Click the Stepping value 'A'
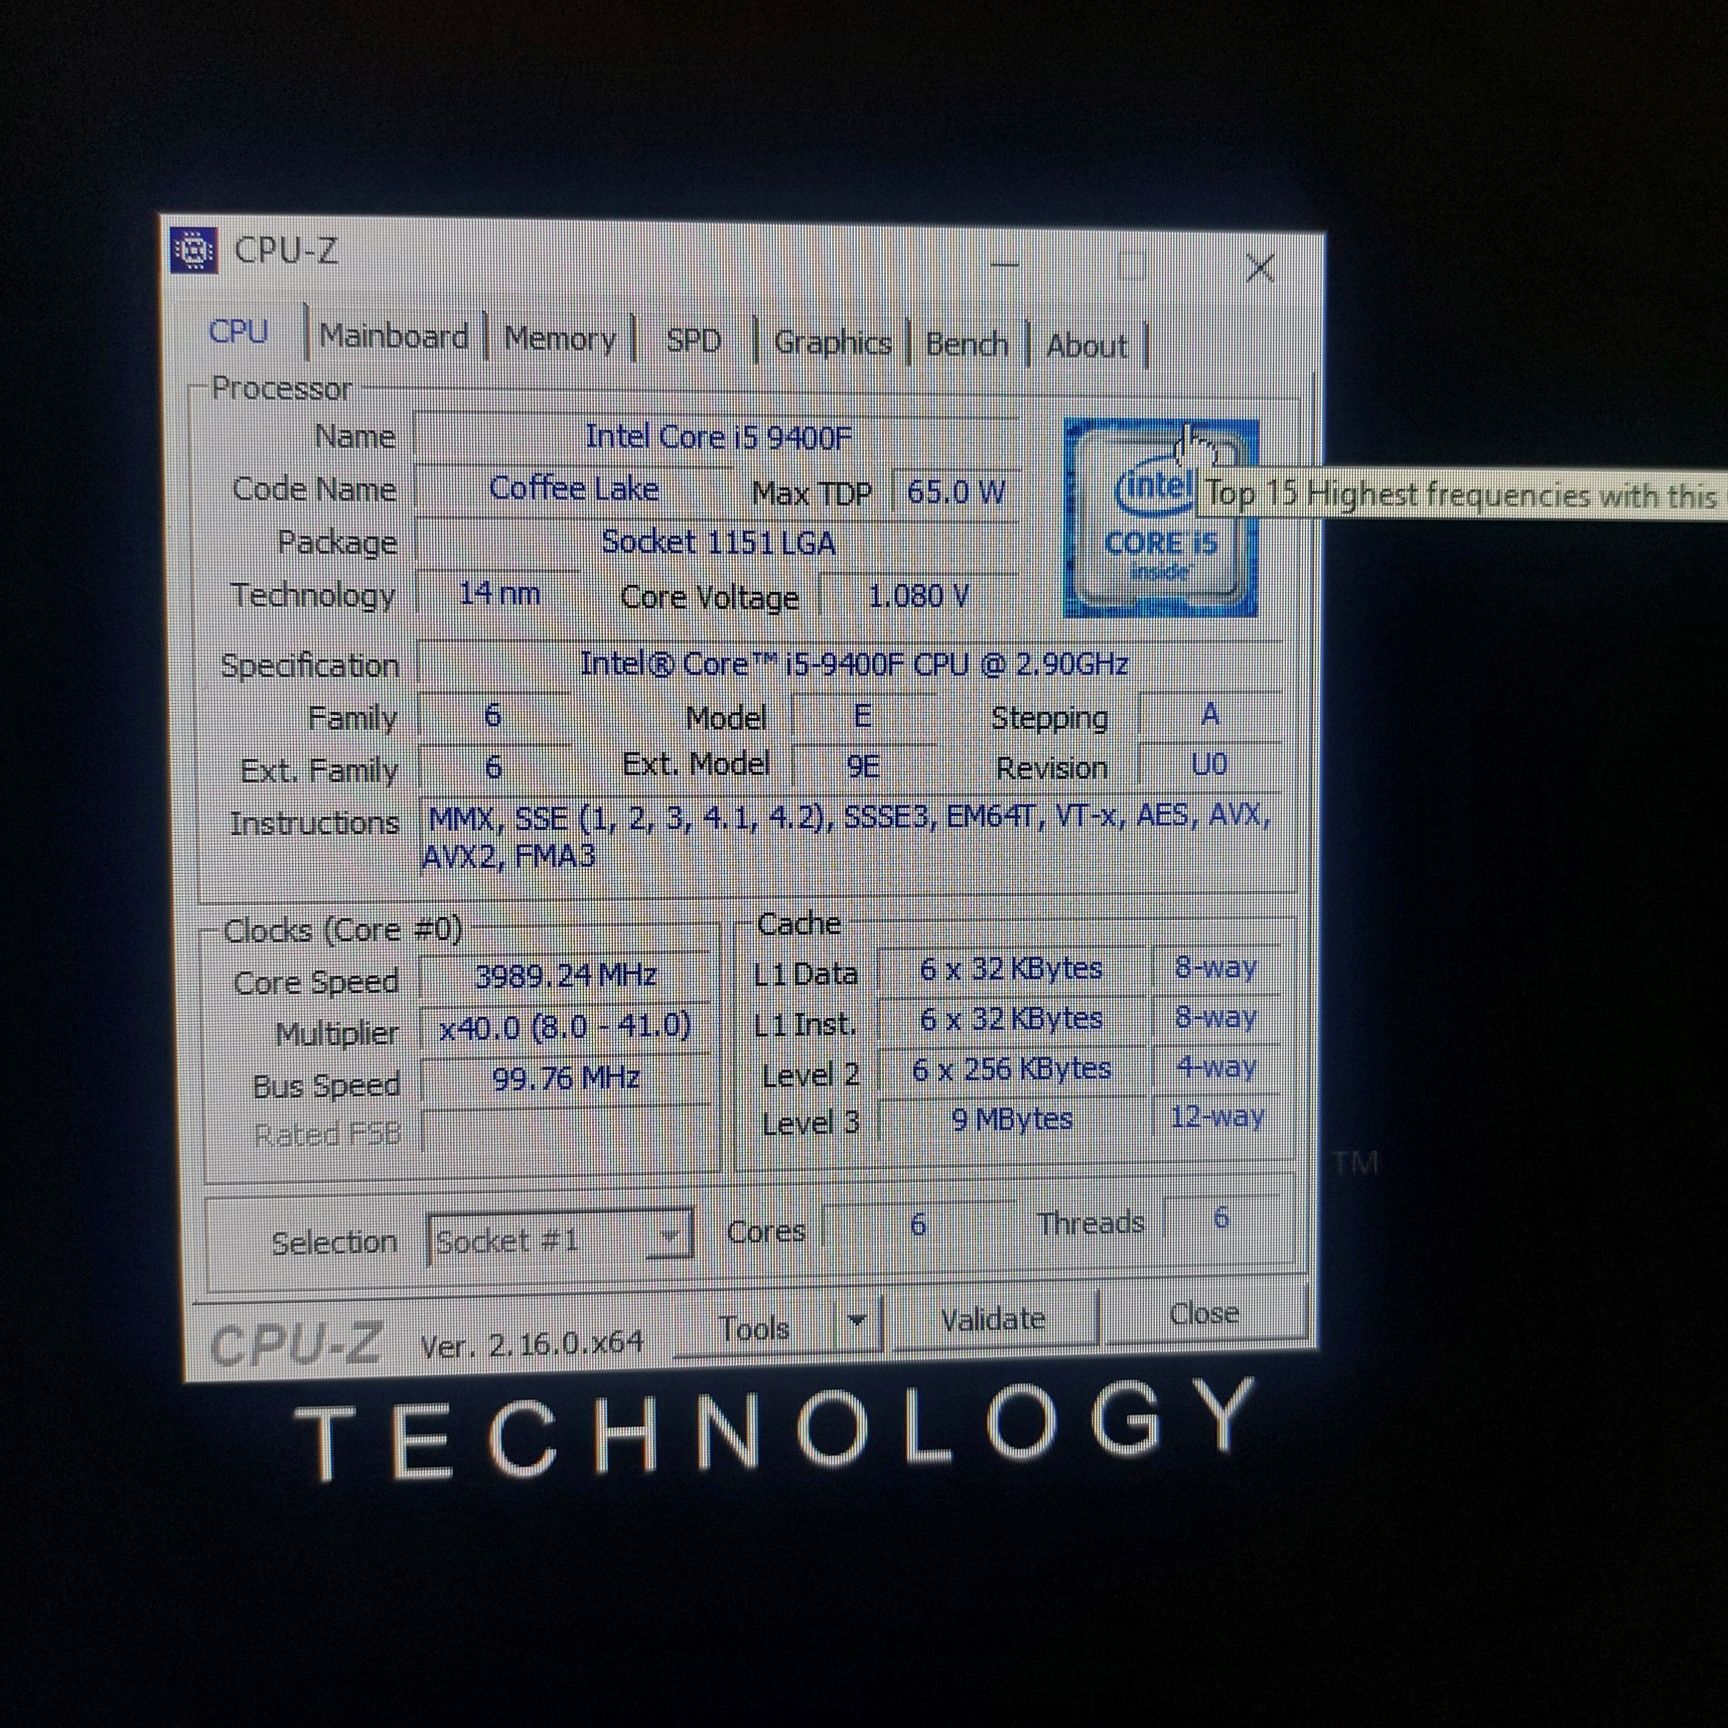 click(x=1210, y=715)
